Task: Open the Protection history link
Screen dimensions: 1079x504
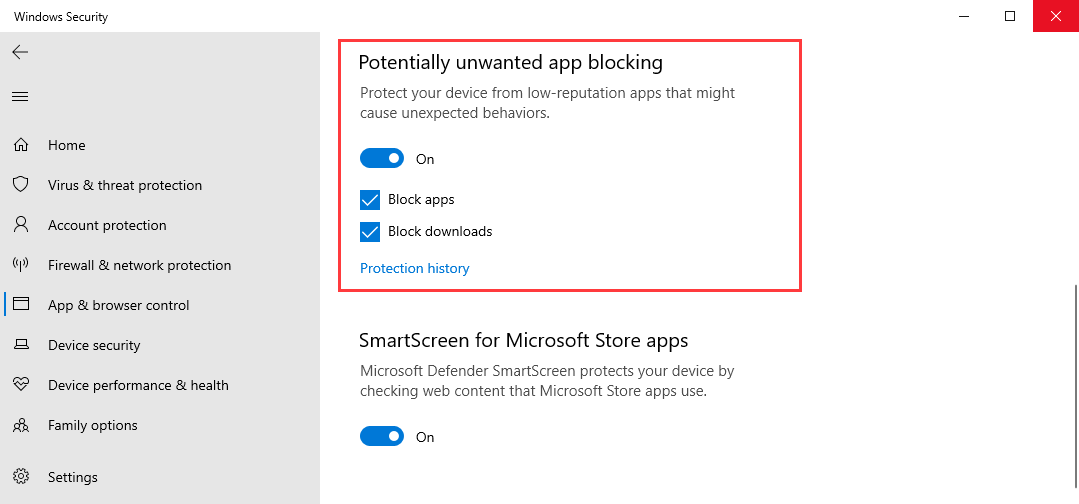Action: point(414,268)
